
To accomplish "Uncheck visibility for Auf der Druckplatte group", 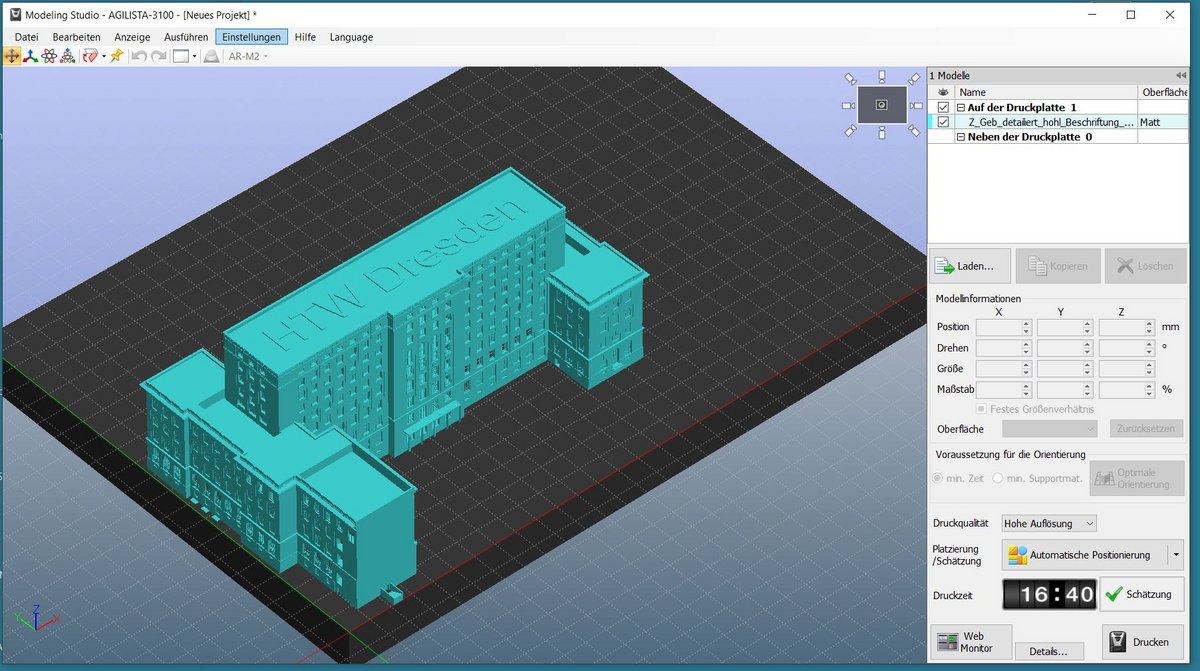I will coord(943,107).
